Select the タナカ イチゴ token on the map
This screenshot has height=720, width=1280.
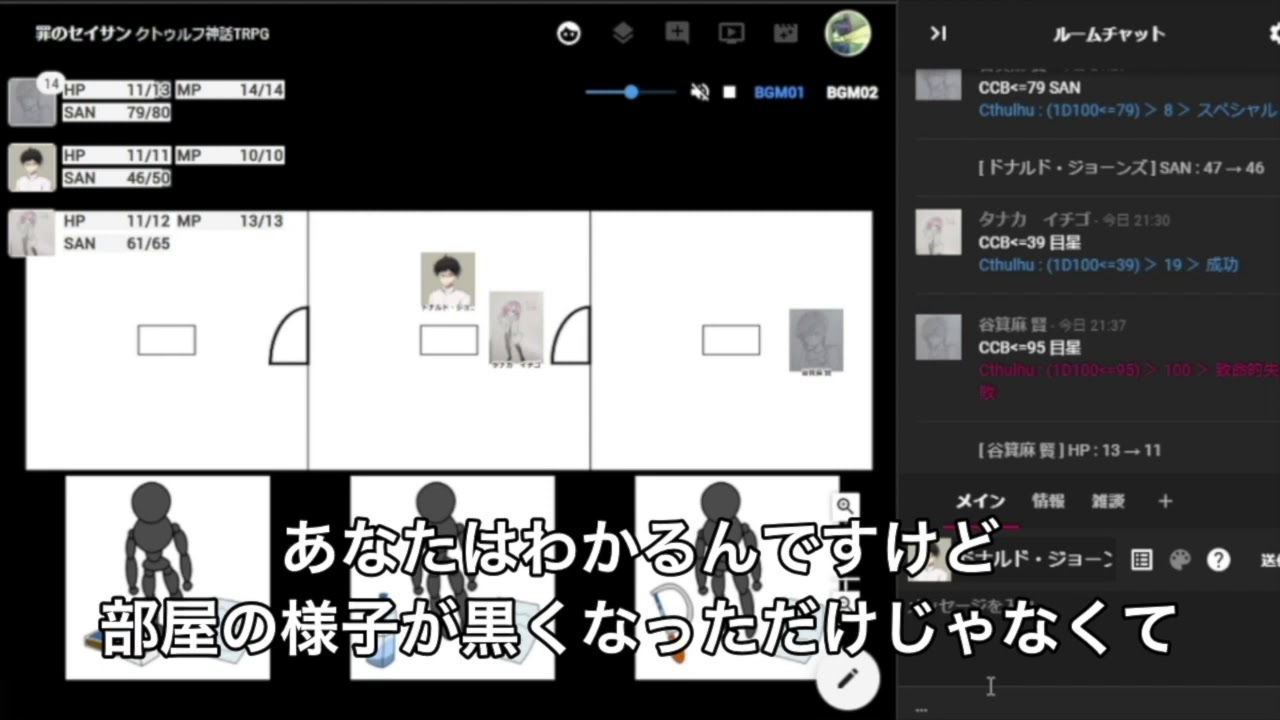tap(516, 328)
